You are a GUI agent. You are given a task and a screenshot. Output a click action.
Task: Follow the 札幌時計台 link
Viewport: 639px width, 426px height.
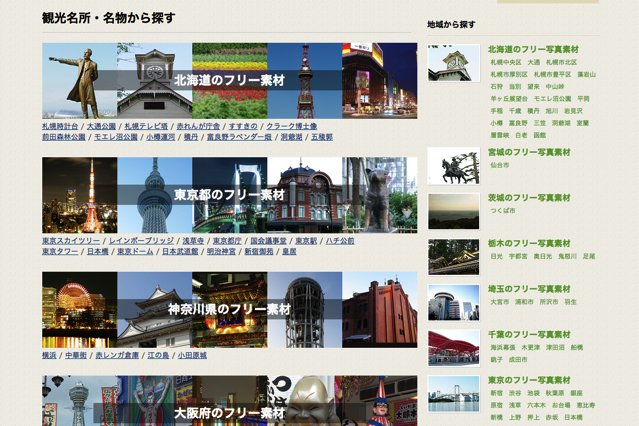point(60,127)
